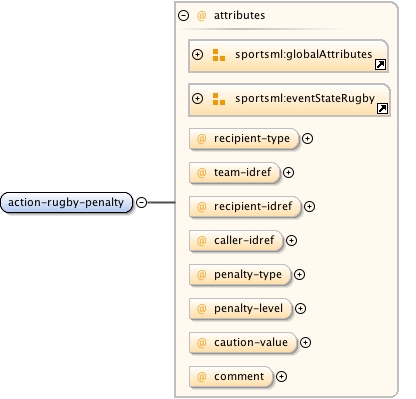The width and height of the screenshot is (416, 399).
Task: Expand the caution-value attribute
Action: coord(305,342)
